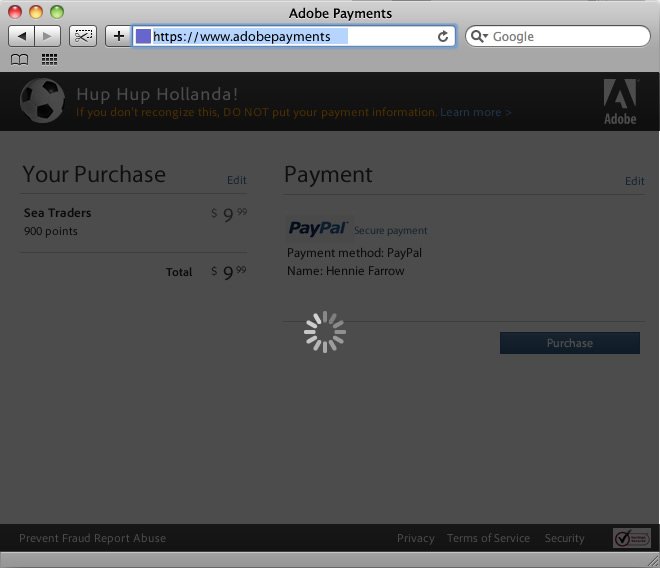Open the bookmarks book icon

[19, 60]
